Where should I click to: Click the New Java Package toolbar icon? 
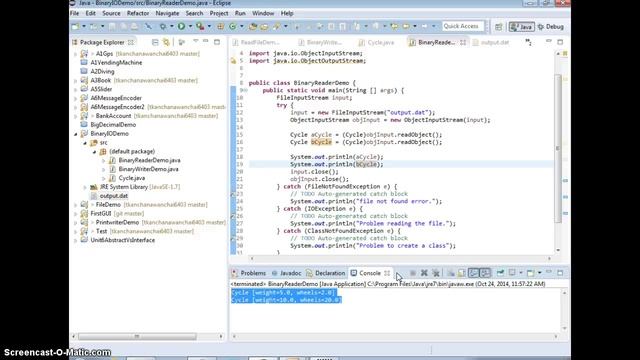220,27
